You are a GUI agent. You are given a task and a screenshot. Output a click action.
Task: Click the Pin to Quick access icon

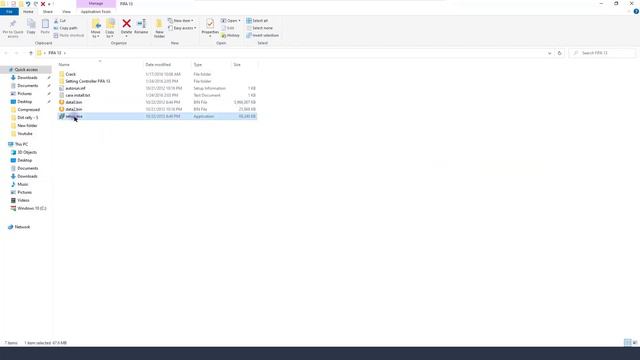point(13,24)
